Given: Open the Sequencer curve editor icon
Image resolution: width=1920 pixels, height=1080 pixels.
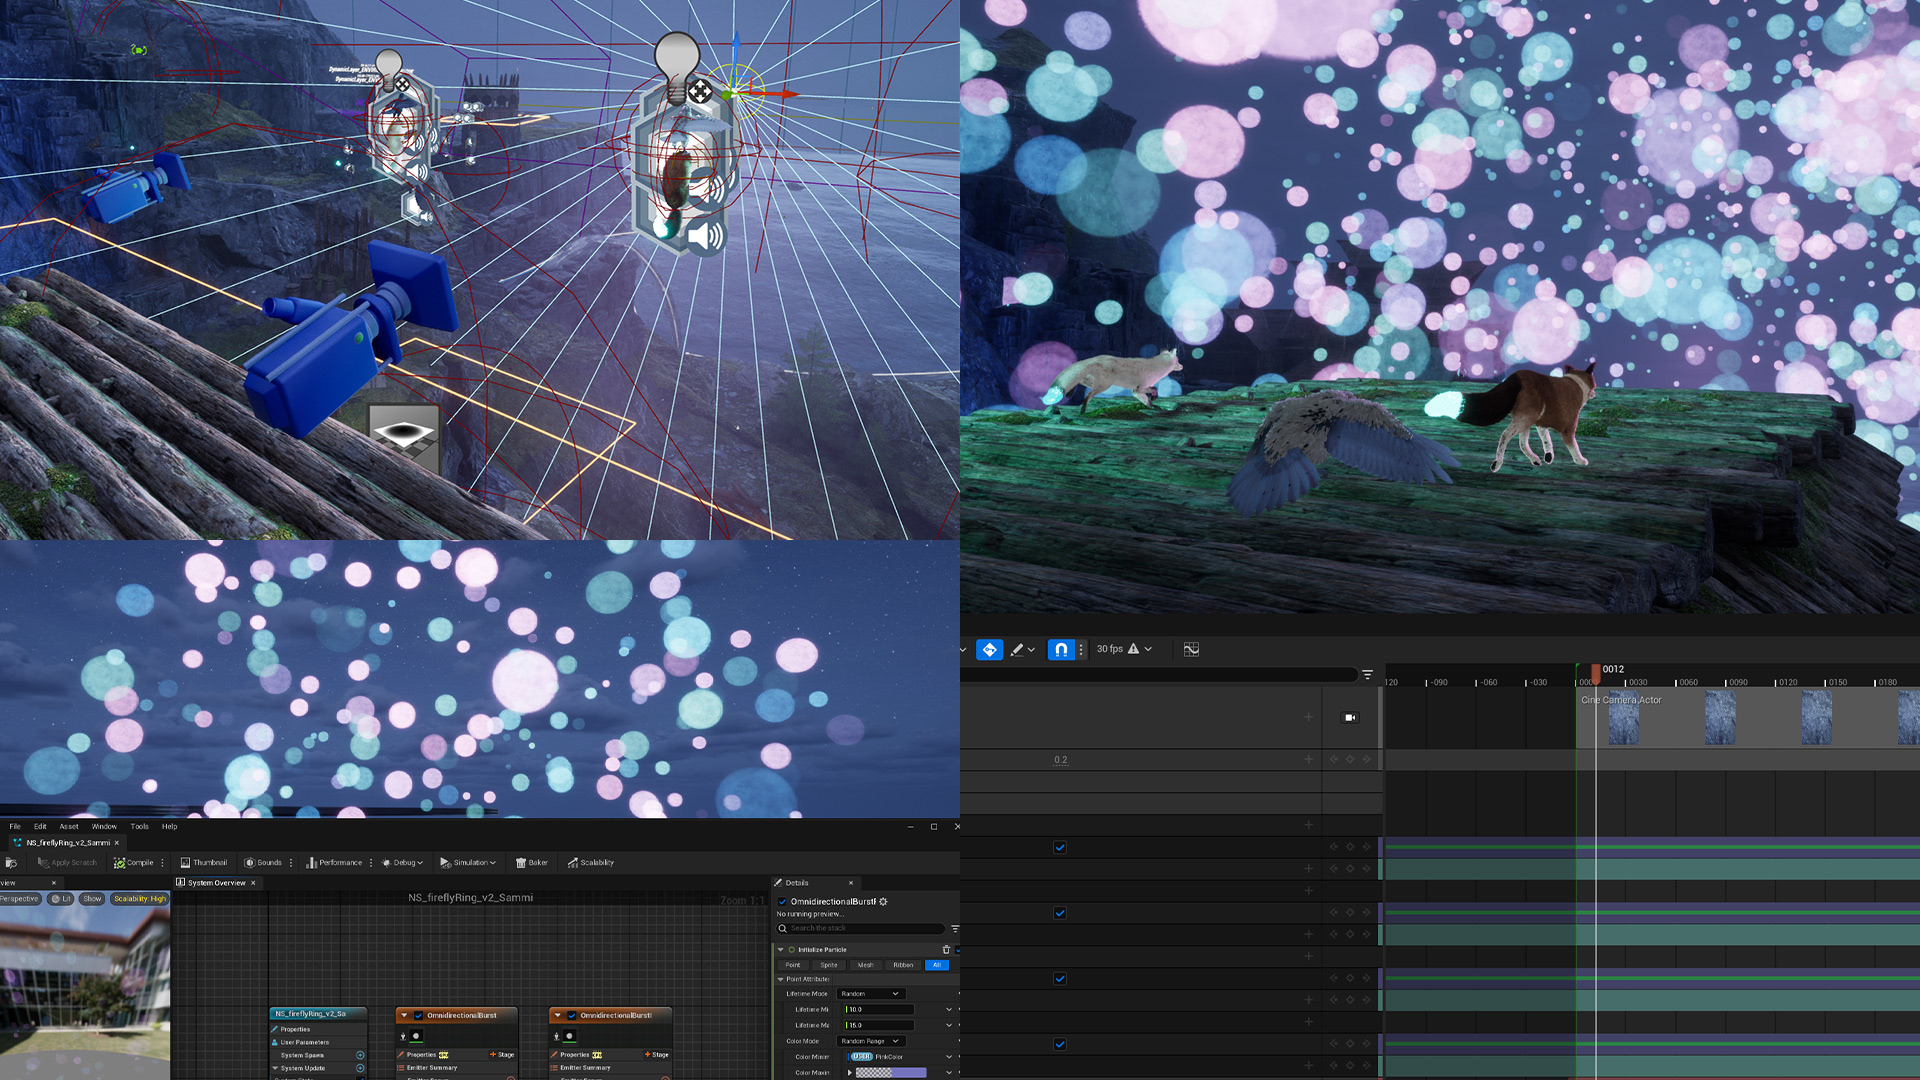Looking at the screenshot, I should pyautogui.click(x=1191, y=649).
